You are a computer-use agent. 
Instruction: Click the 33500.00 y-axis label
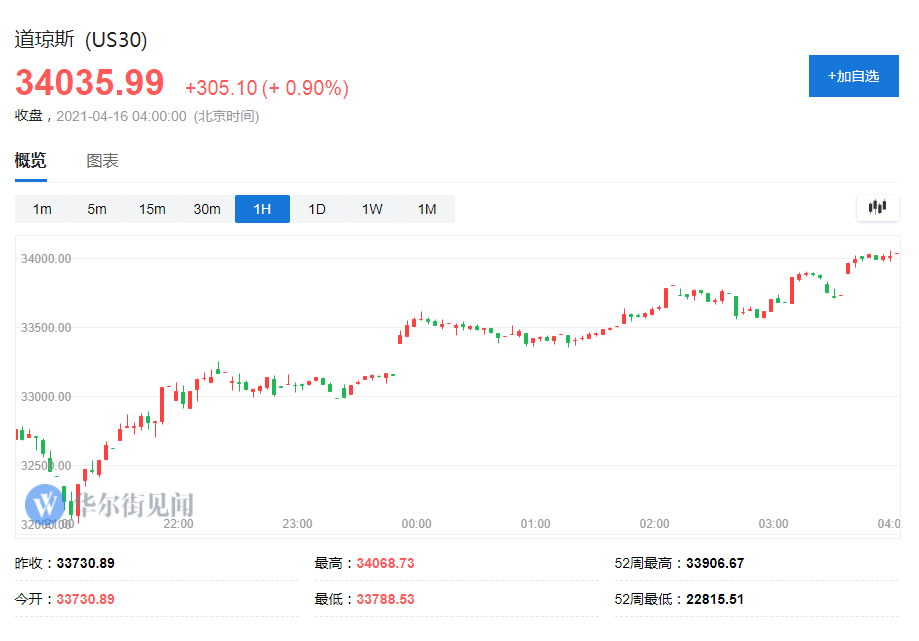[46, 328]
